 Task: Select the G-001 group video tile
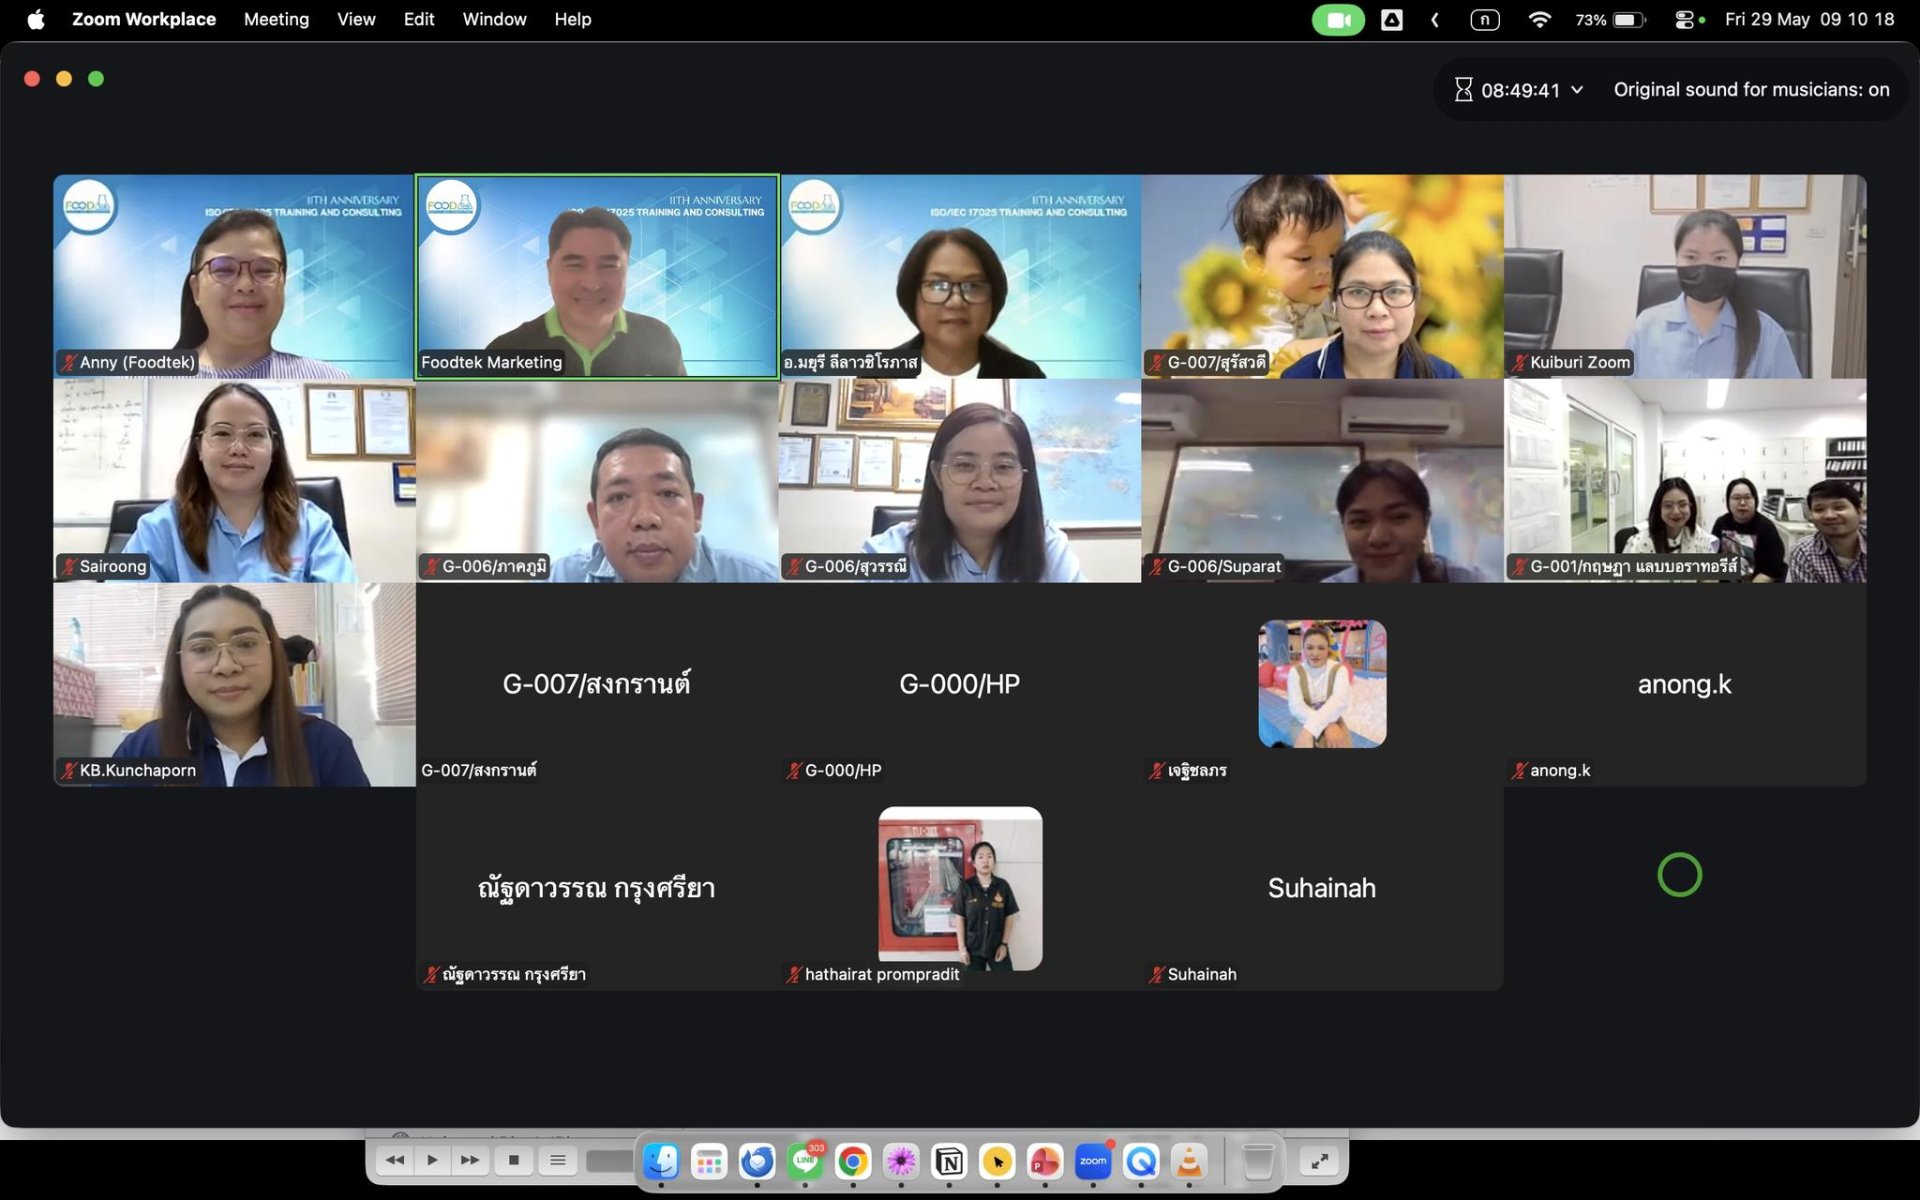tap(1685, 481)
